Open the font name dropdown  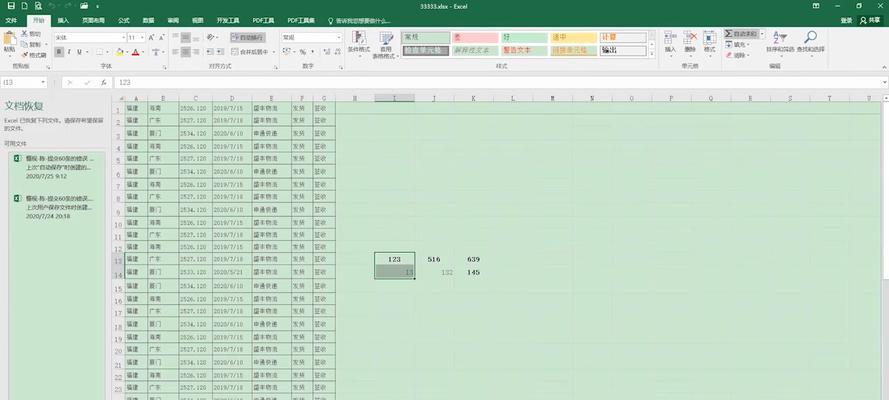tap(124, 37)
